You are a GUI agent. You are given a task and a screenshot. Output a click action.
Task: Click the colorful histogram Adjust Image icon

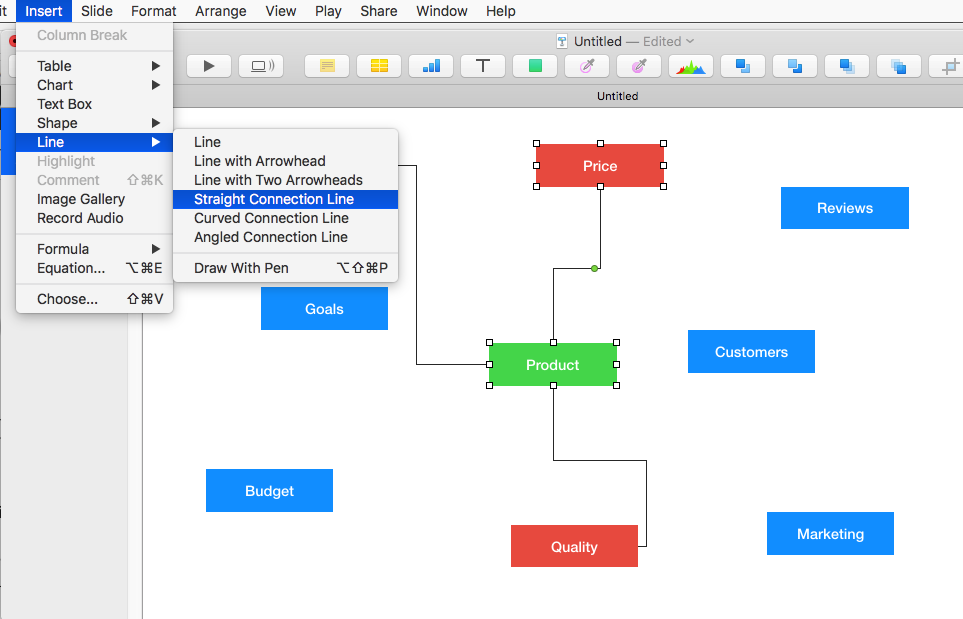pyautogui.click(x=691, y=66)
